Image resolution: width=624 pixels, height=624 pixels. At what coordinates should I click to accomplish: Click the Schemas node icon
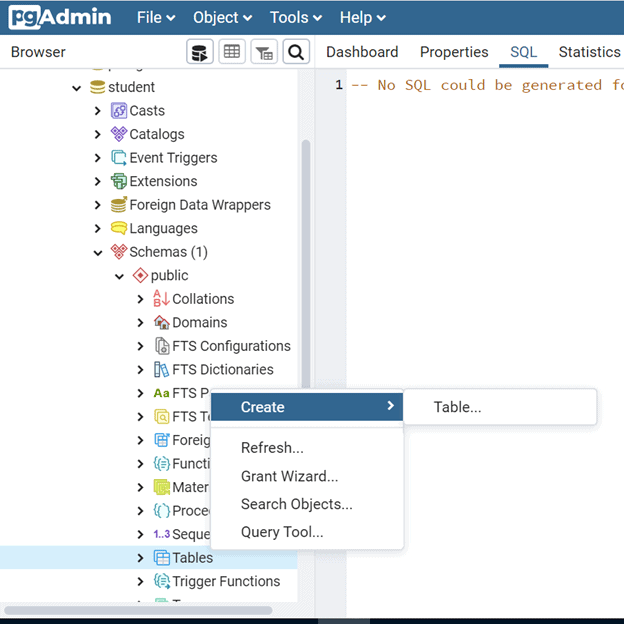click(119, 252)
